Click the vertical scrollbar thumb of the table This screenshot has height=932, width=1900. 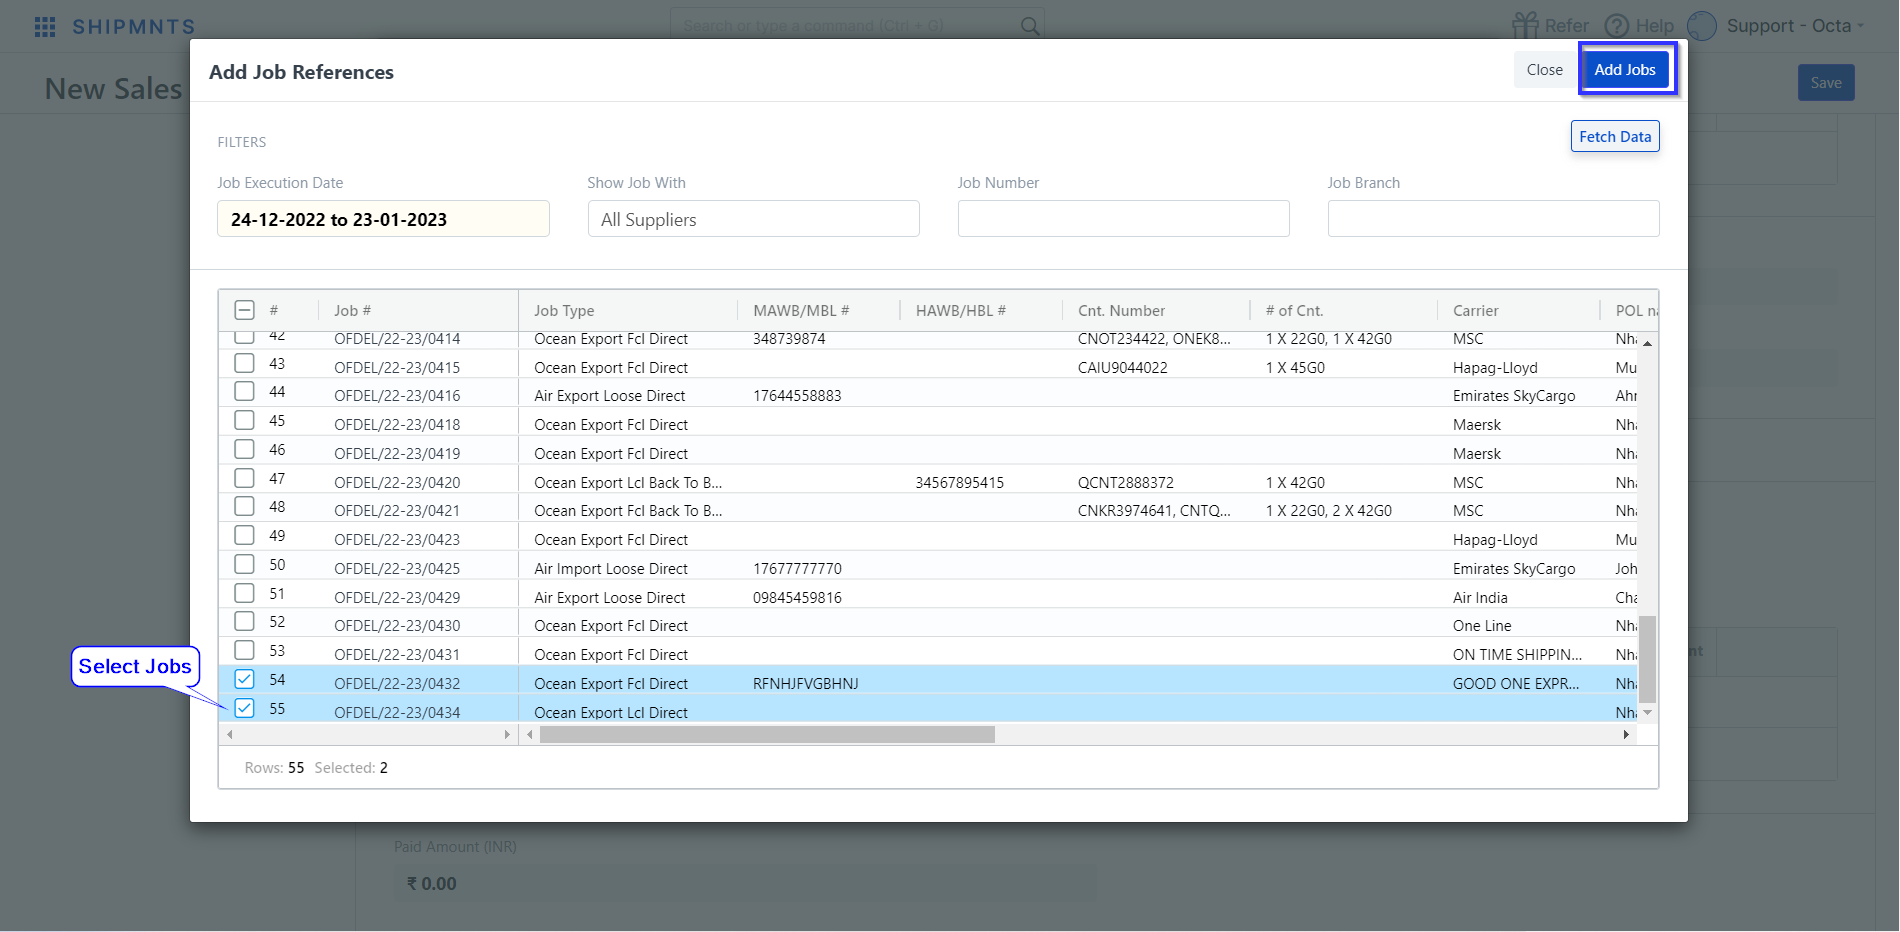click(x=1647, y=659)
